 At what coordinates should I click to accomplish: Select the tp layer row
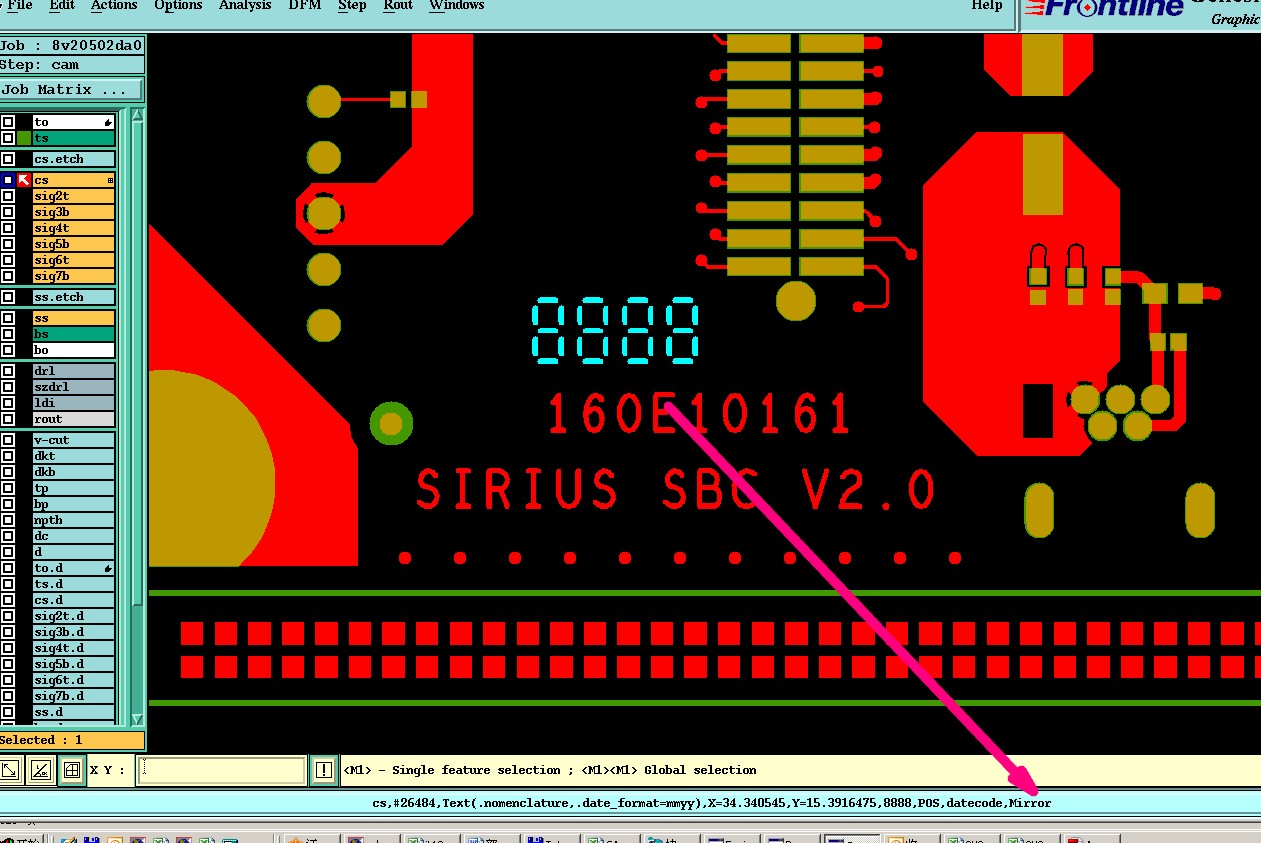[73, 488]
